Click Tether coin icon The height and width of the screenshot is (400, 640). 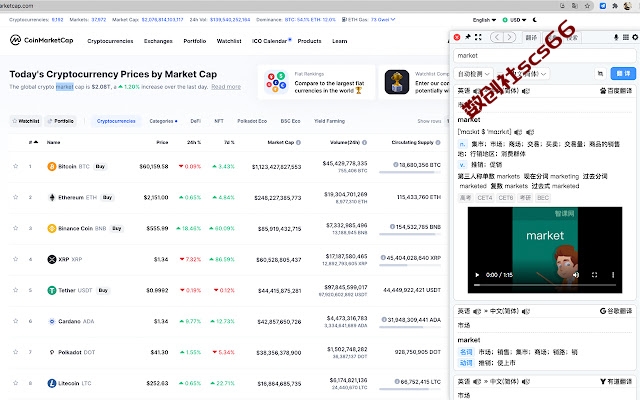pyautogui.click(x=52, y=290)
